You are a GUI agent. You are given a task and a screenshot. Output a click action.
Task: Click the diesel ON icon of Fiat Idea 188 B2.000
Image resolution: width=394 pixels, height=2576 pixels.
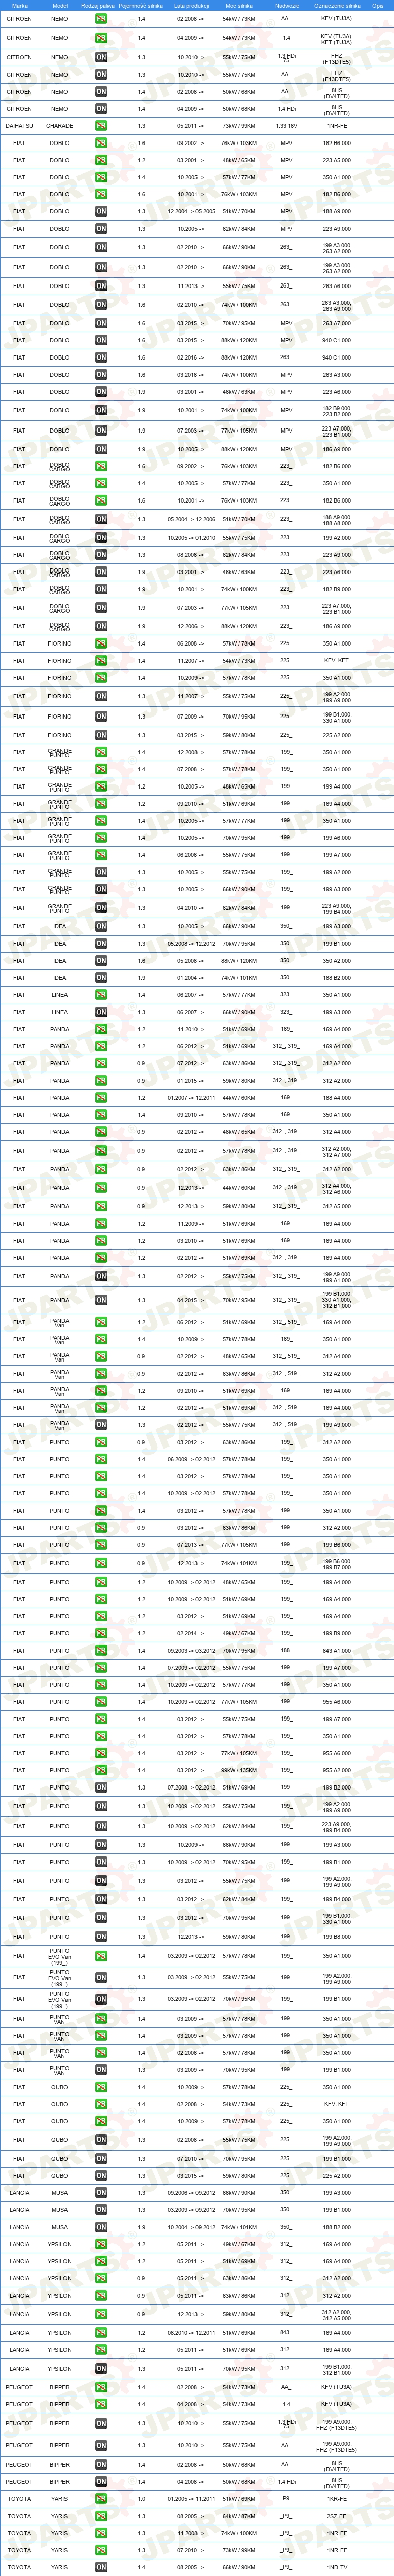(101, 978)
